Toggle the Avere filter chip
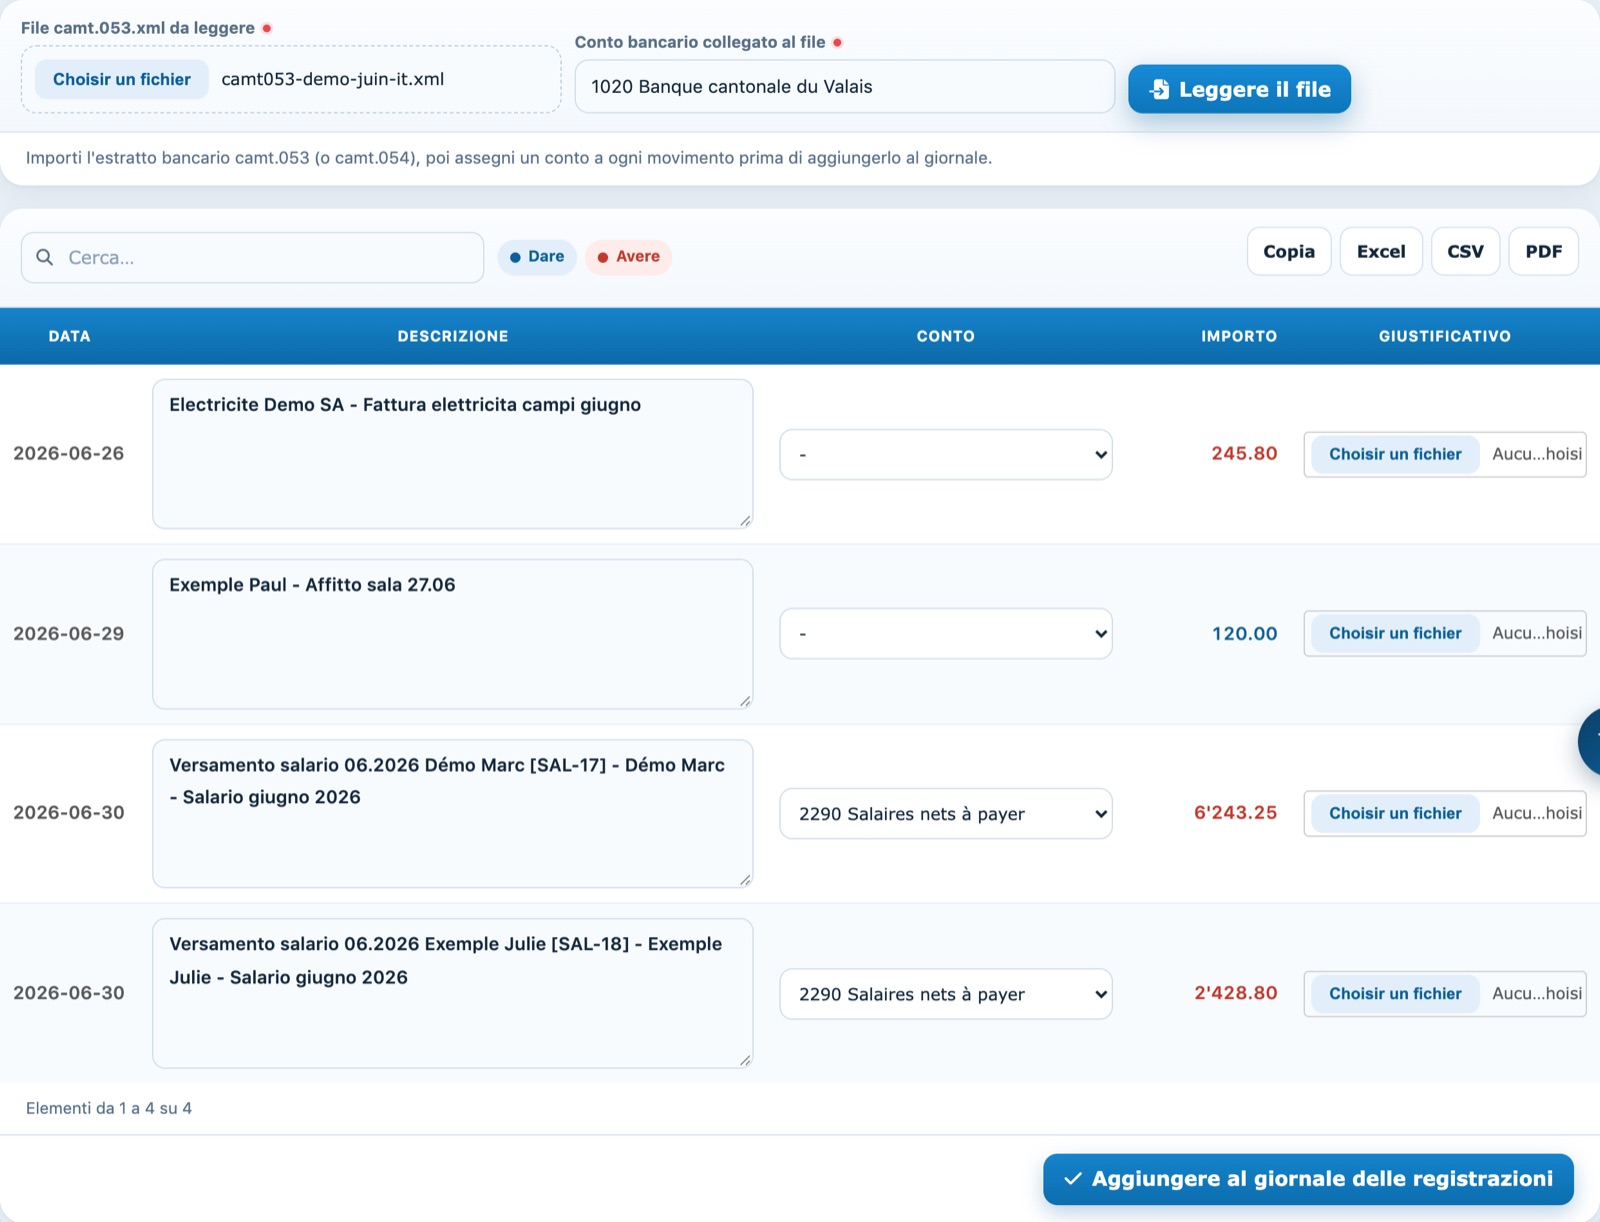This screenshot has height=1222, width=1600. (x=628, y=257)
